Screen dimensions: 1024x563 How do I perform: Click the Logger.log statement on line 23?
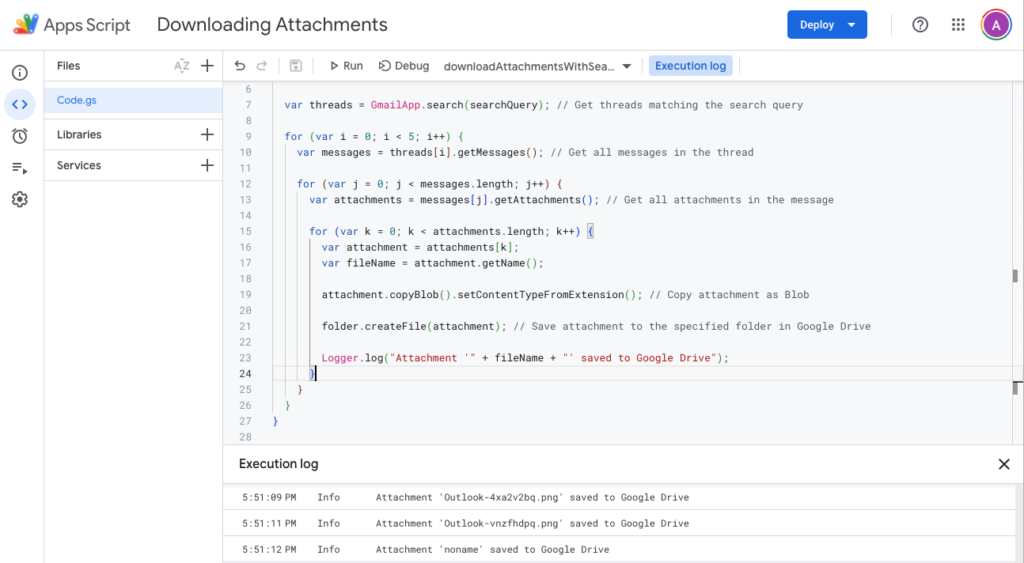coord(525,358)
